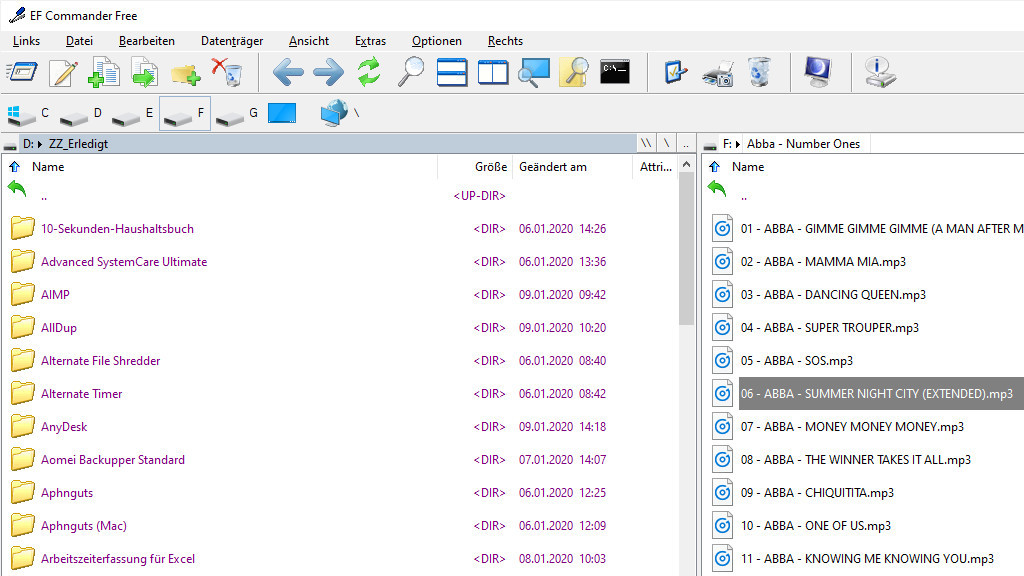Image resolution: width=1024 pixels, height=576 pixels.
Task: Open the network drive globe icon
Action: [x=334, y=113]
